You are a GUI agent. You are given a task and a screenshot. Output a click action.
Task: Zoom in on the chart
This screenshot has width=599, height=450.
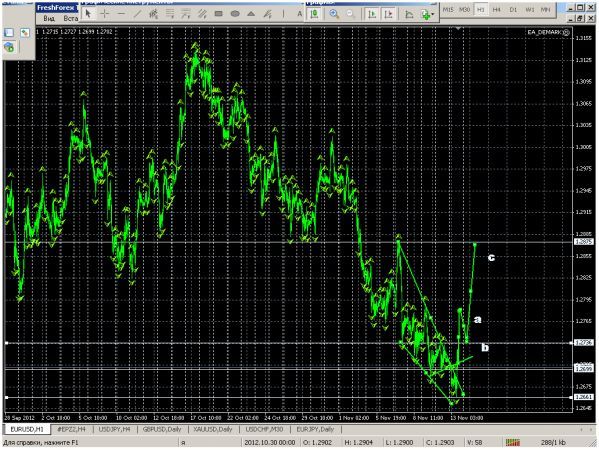(x=334, y=14)
